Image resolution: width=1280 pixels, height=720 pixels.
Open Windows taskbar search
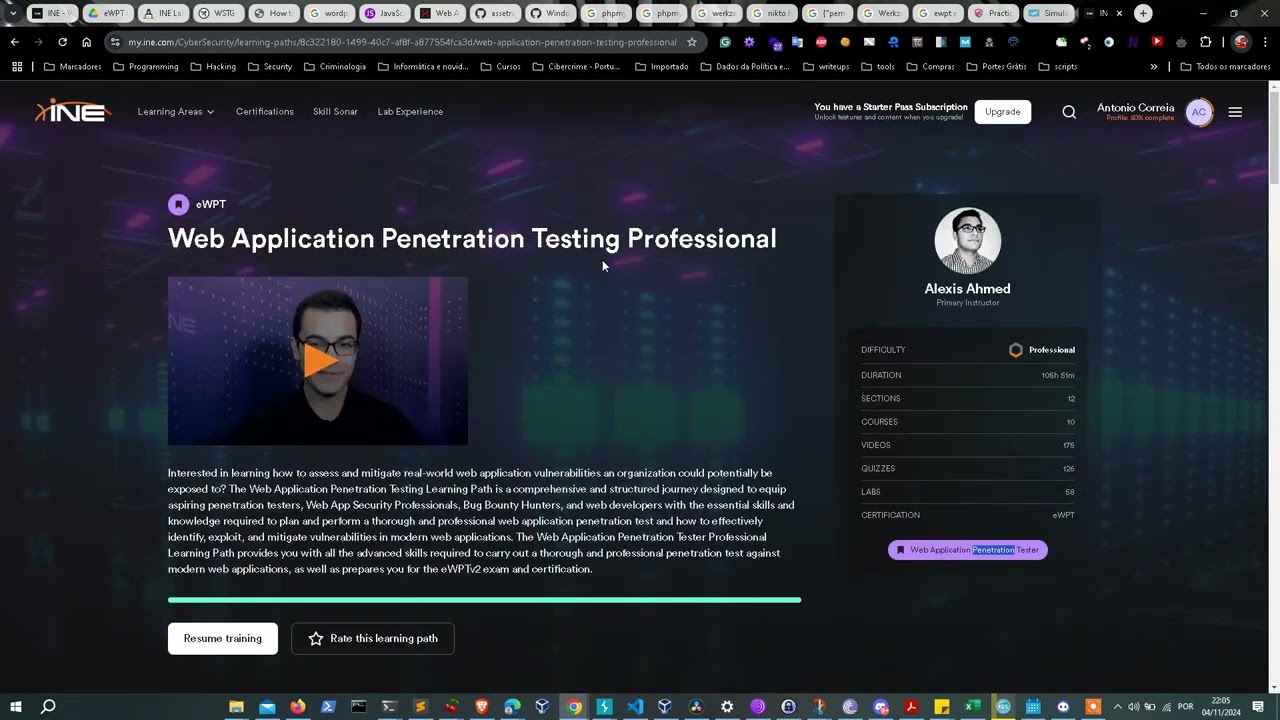pyautogui.click(x=48, y=707)
